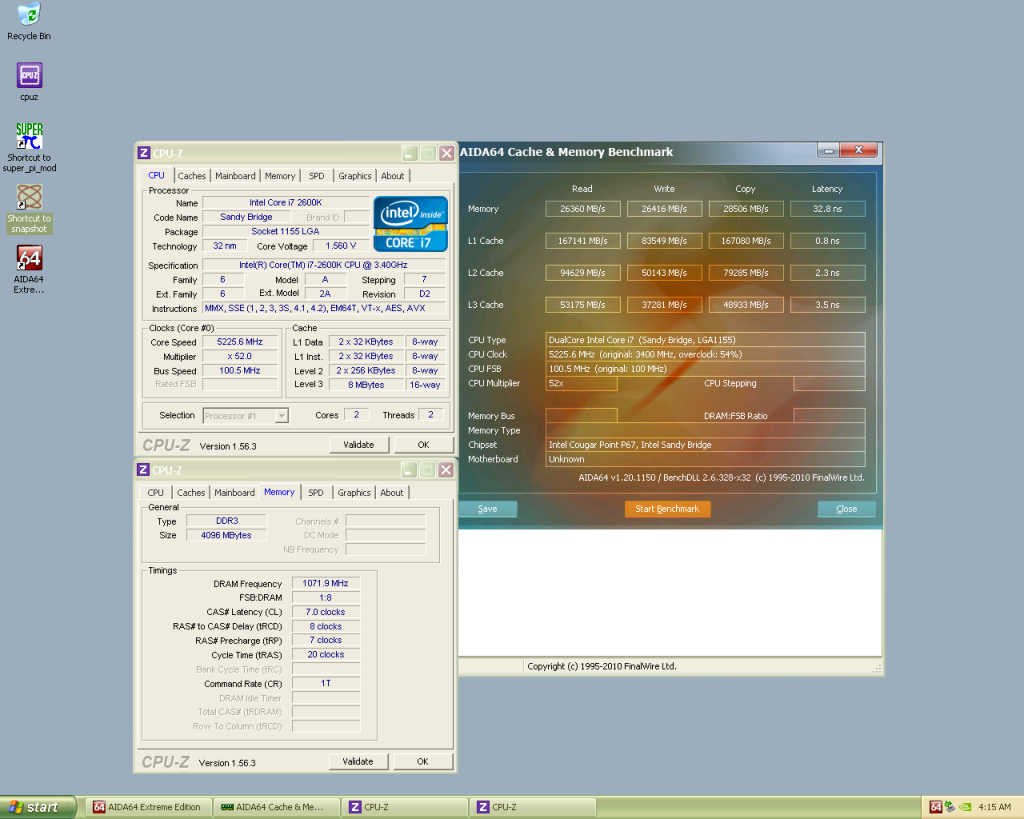This screenshot has width=1024, height=819.
Task: Click the Core Speed value 5225.6 MHz
Action: pos(240,342)
